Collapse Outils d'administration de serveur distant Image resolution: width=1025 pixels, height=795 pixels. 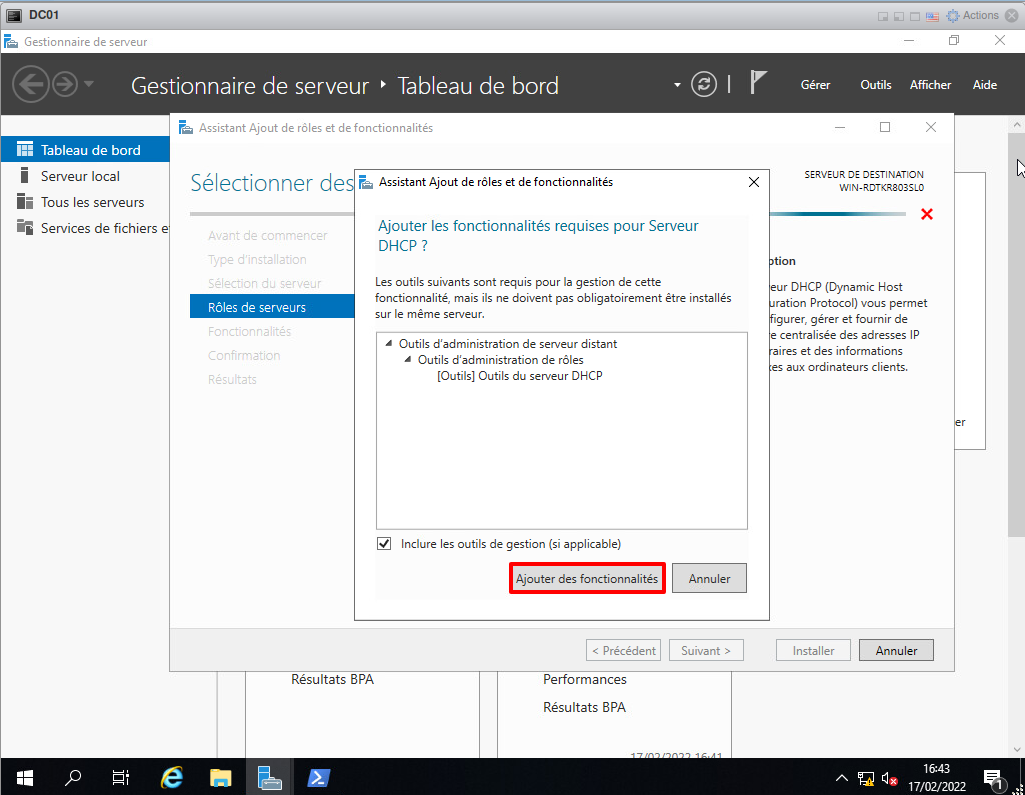point(389,344)
